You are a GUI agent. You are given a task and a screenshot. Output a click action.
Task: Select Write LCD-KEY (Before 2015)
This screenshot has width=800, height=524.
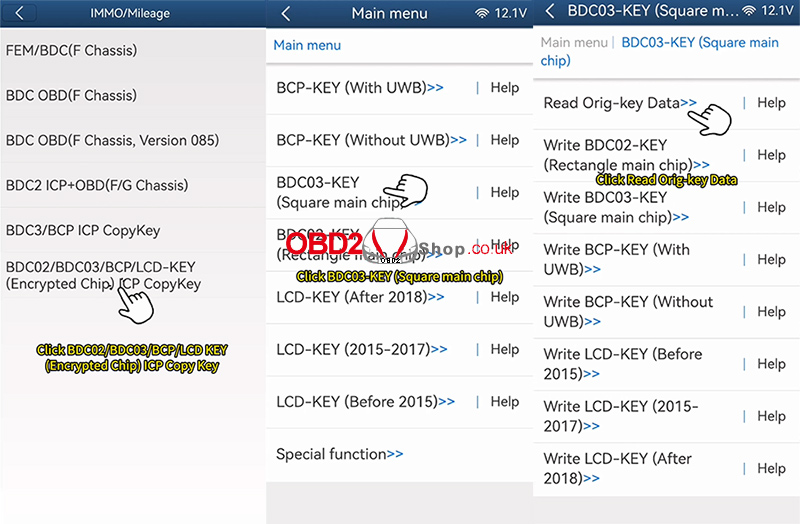(623, 364)
